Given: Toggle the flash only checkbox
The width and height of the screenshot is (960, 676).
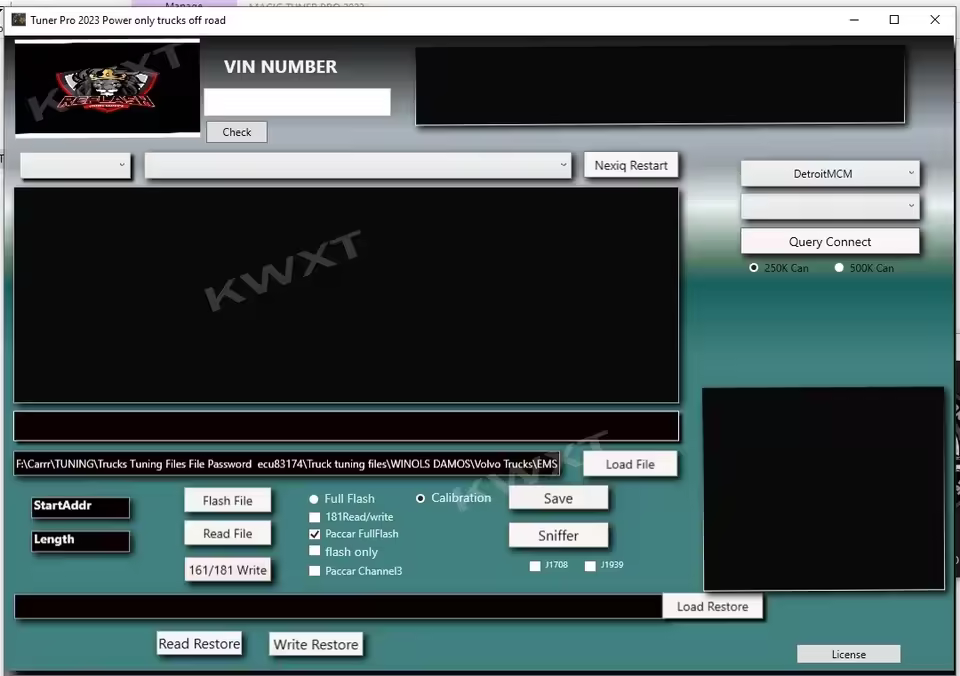Looking at the screenshot, I should click(x=315, y=551).
